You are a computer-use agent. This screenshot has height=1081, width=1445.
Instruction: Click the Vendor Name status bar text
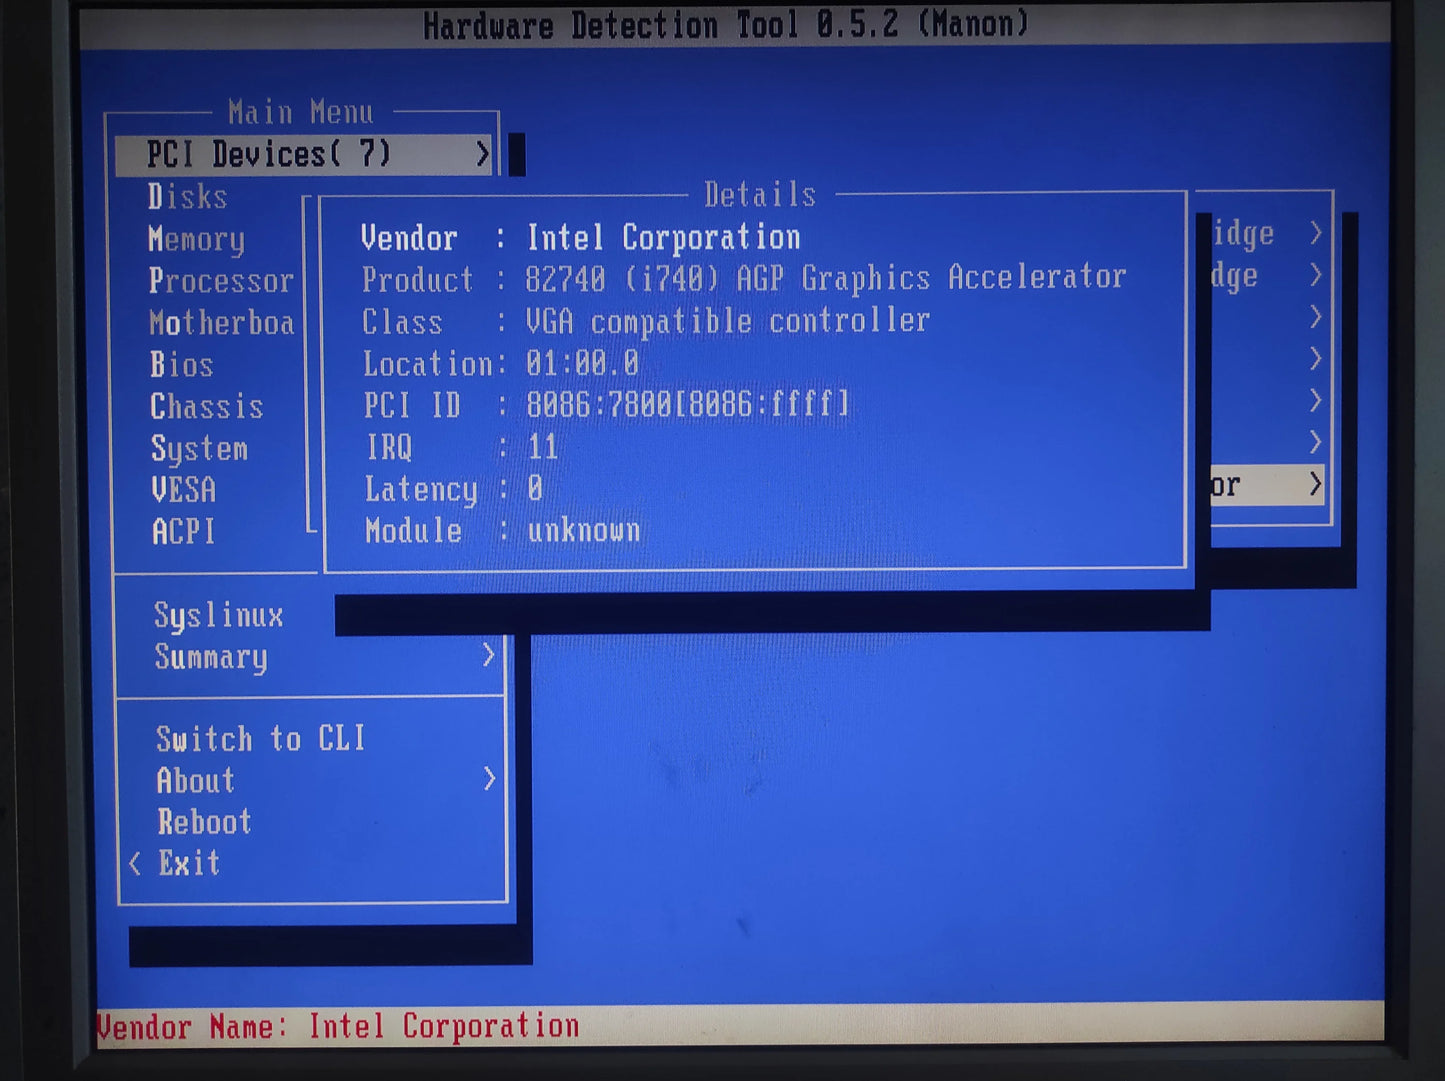coord(338,1026)
